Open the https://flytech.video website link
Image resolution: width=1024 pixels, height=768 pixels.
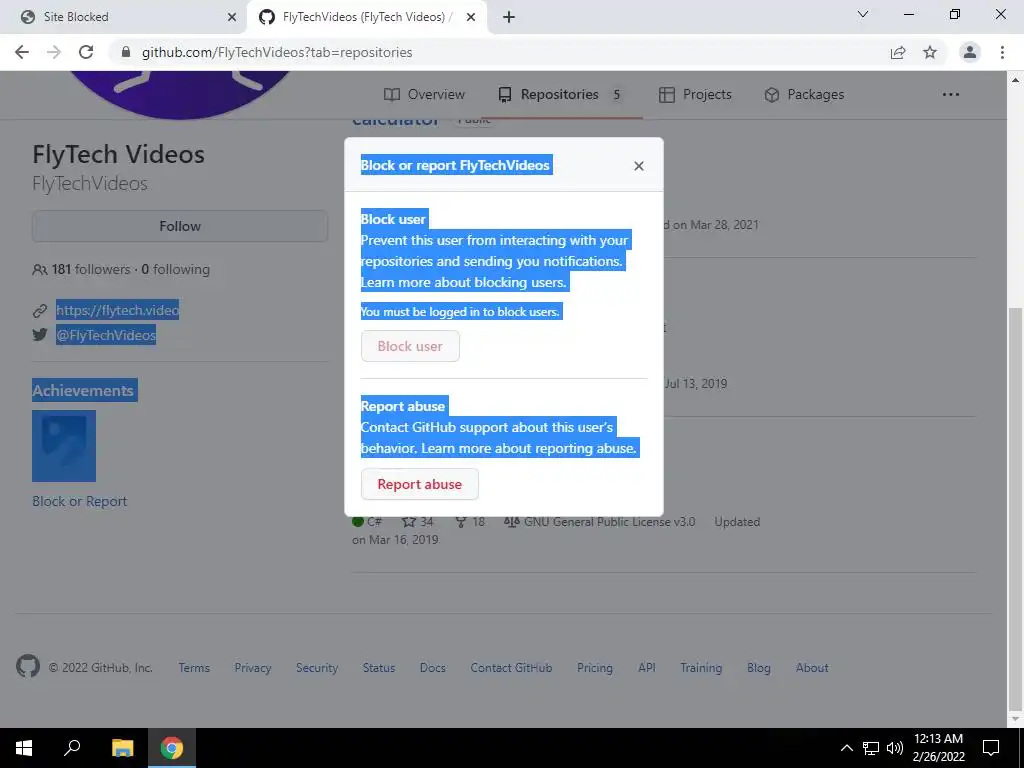(118, 310)
